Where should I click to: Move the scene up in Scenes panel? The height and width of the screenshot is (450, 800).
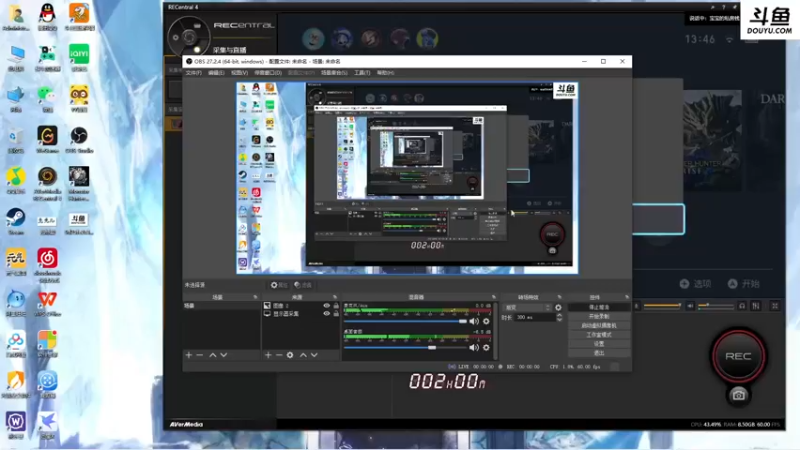coord(213,355)
